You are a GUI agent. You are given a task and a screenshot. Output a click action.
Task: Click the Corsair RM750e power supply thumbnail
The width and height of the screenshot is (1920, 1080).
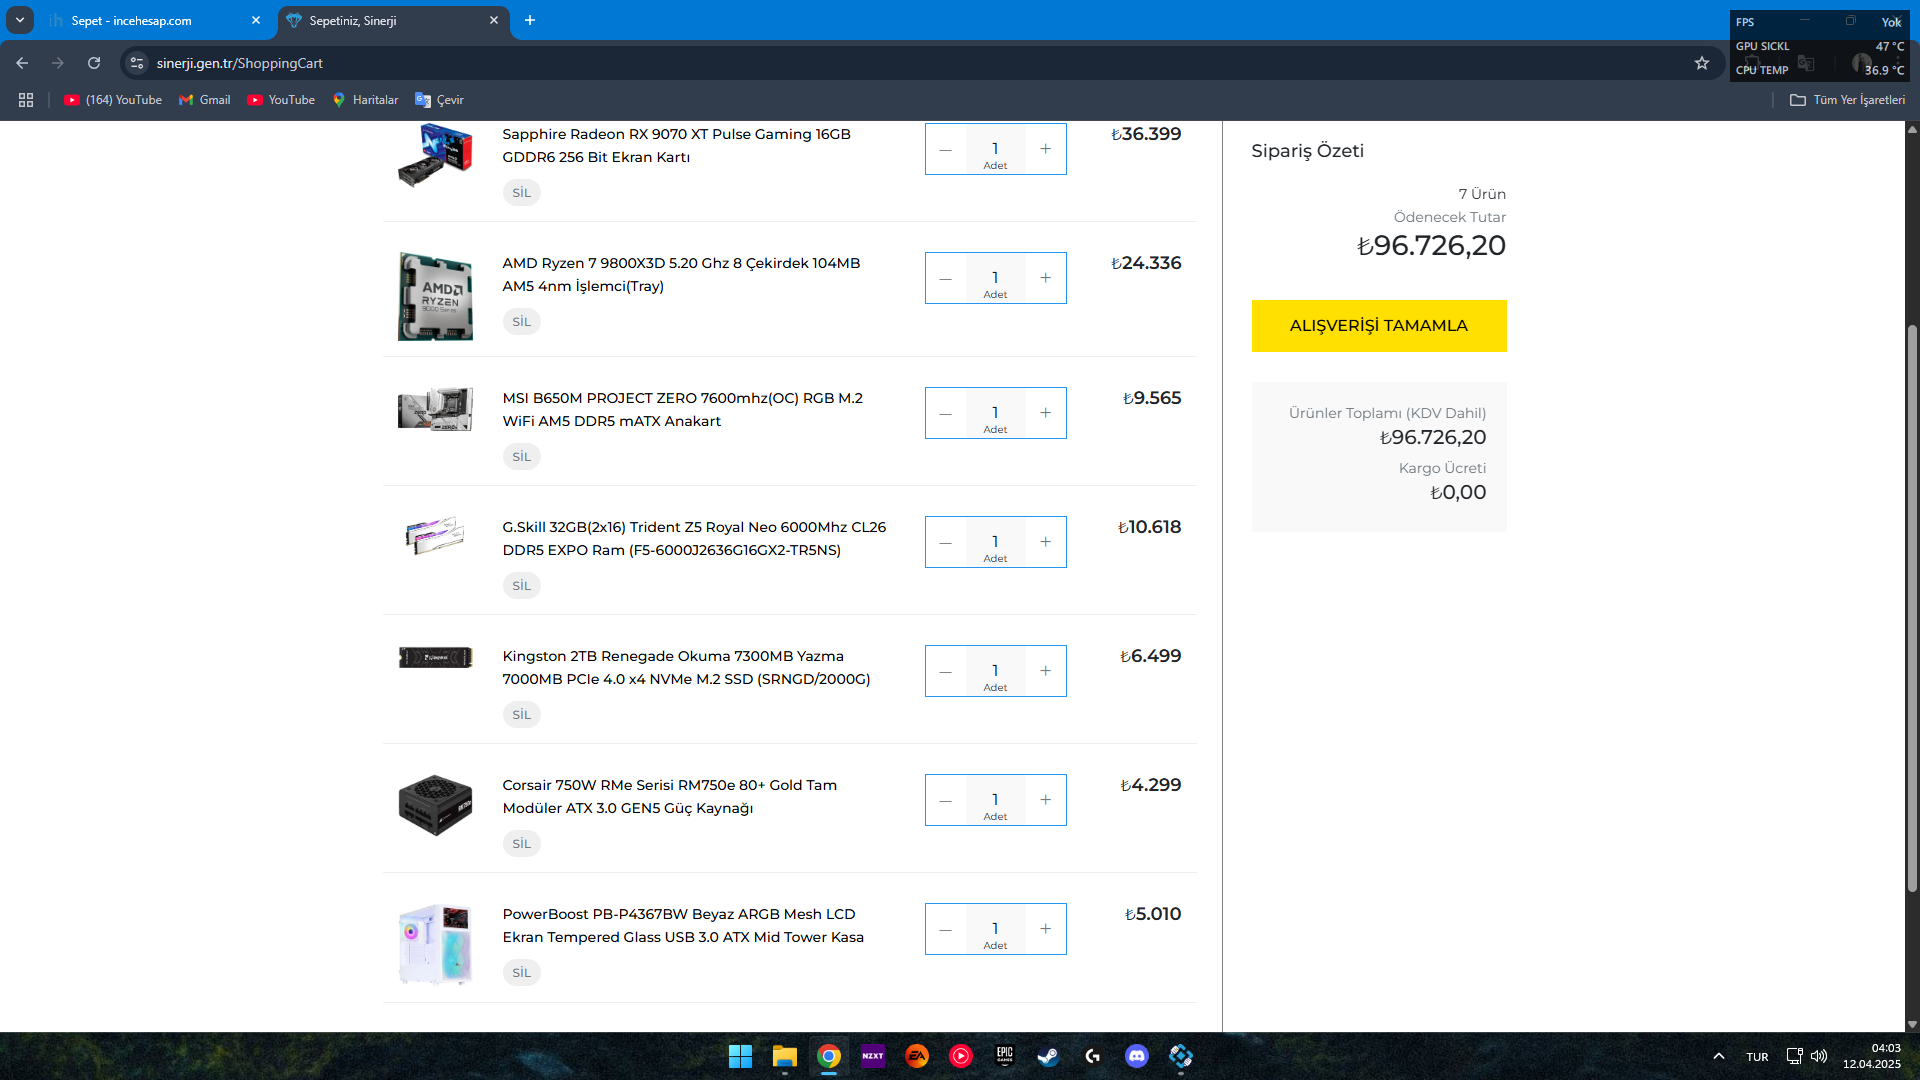pyautogui.click(x=435, y=804)
